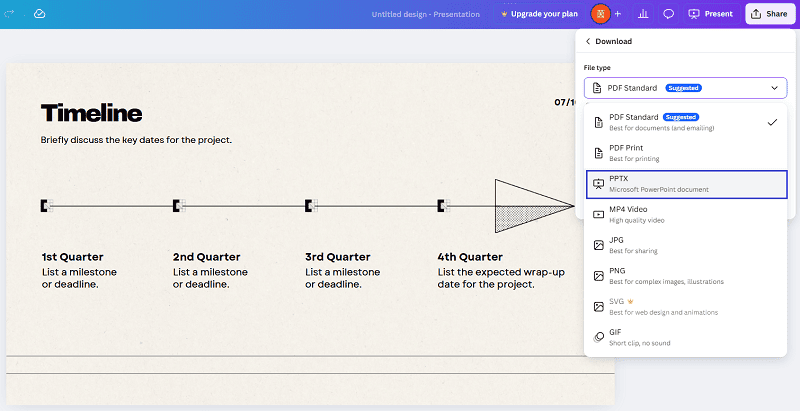Click the Share button
This screenshot has height=411, width=800.
pos(770,14)
